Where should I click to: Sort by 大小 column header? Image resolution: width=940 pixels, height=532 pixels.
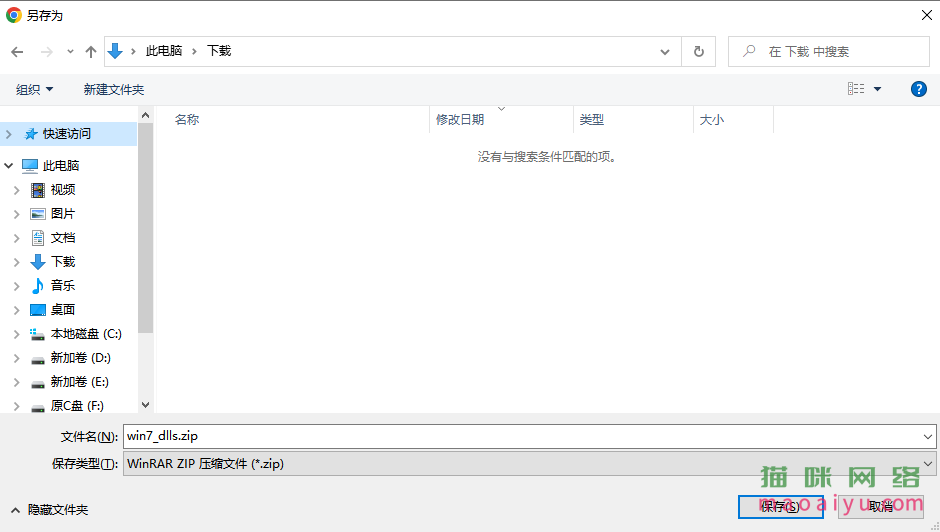pos(712,119)
